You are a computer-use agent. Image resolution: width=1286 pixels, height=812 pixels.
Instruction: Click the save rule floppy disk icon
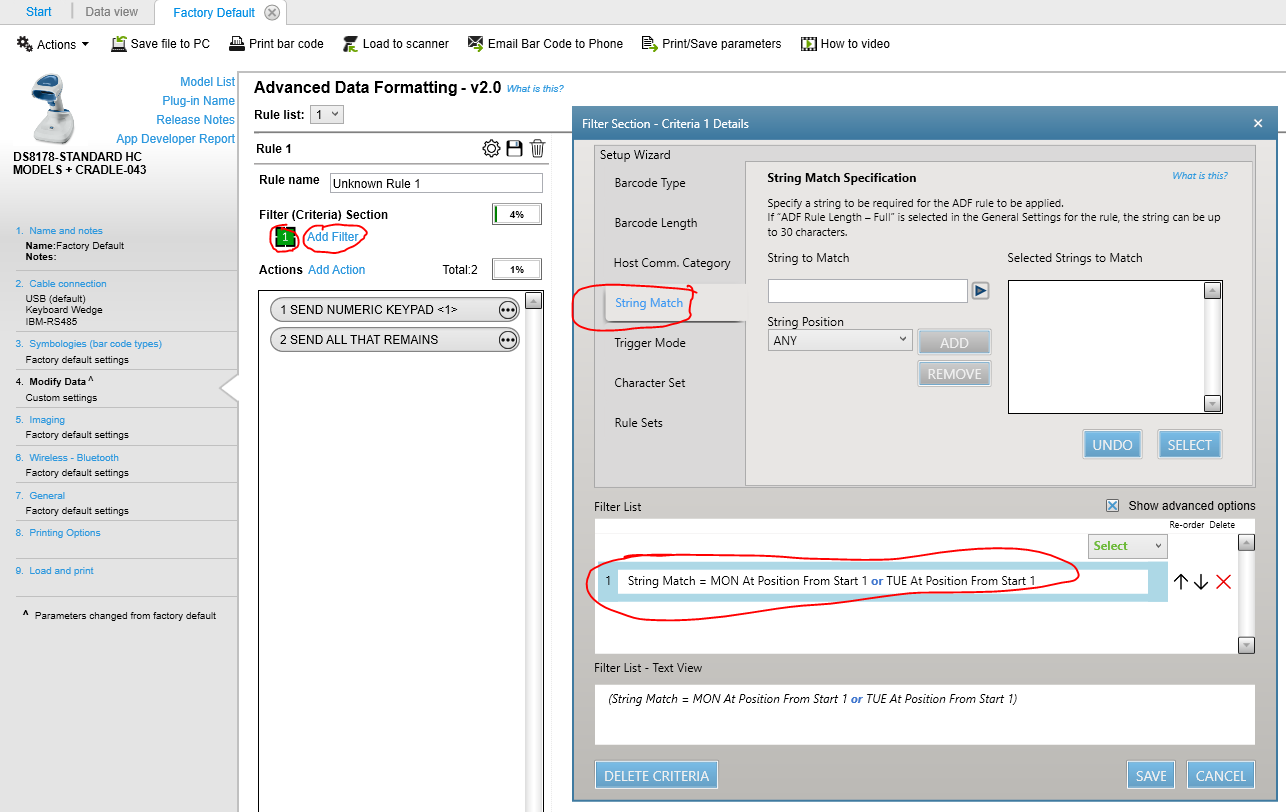[x=514, y=149]
